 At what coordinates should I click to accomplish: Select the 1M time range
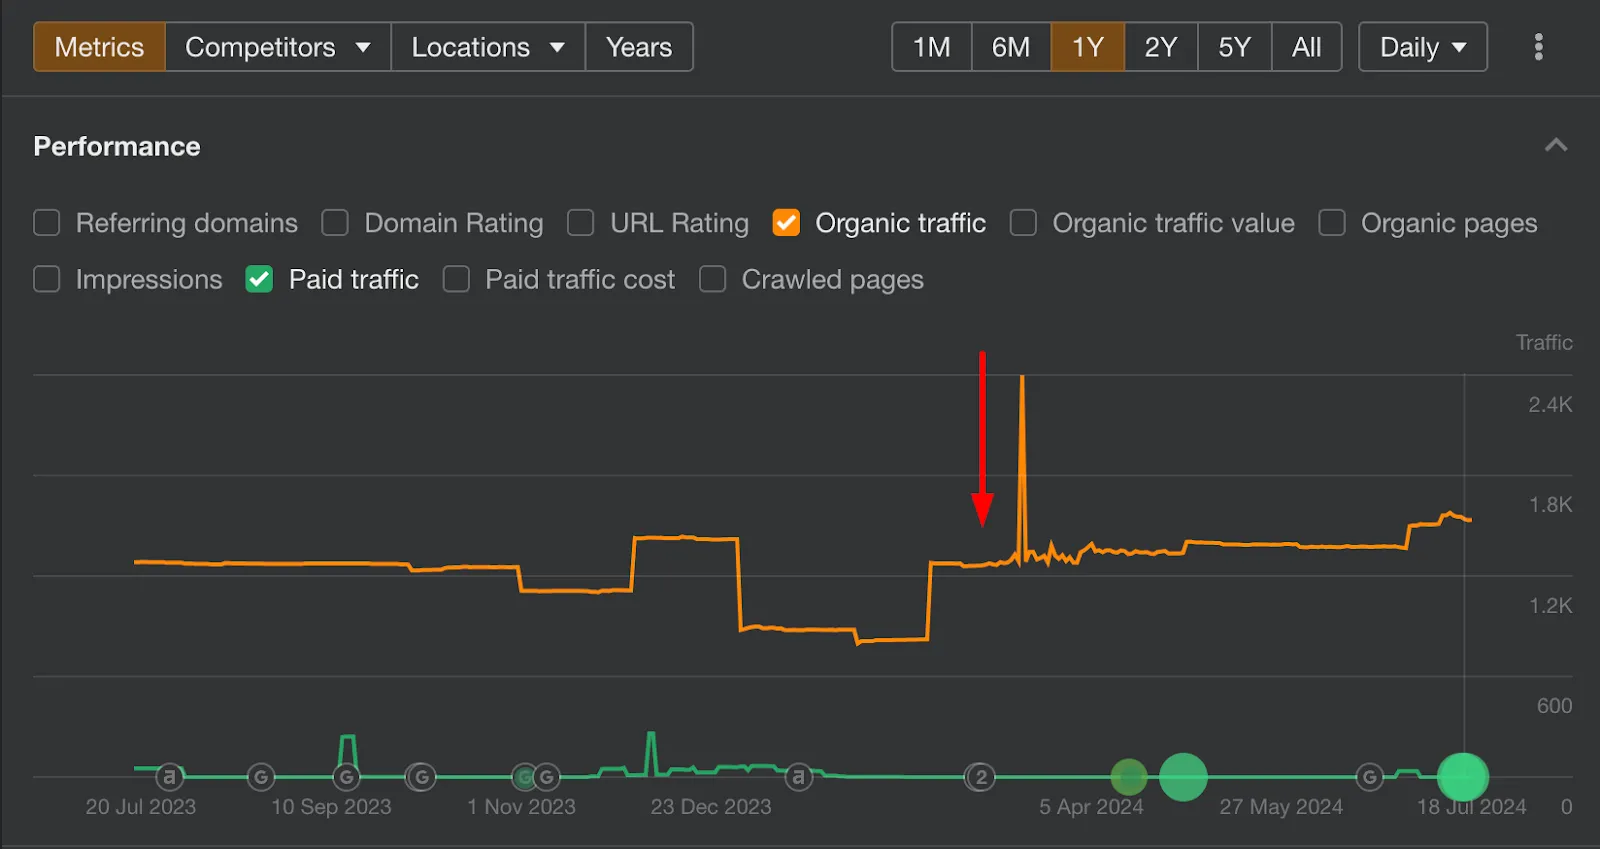click(932, 47)
